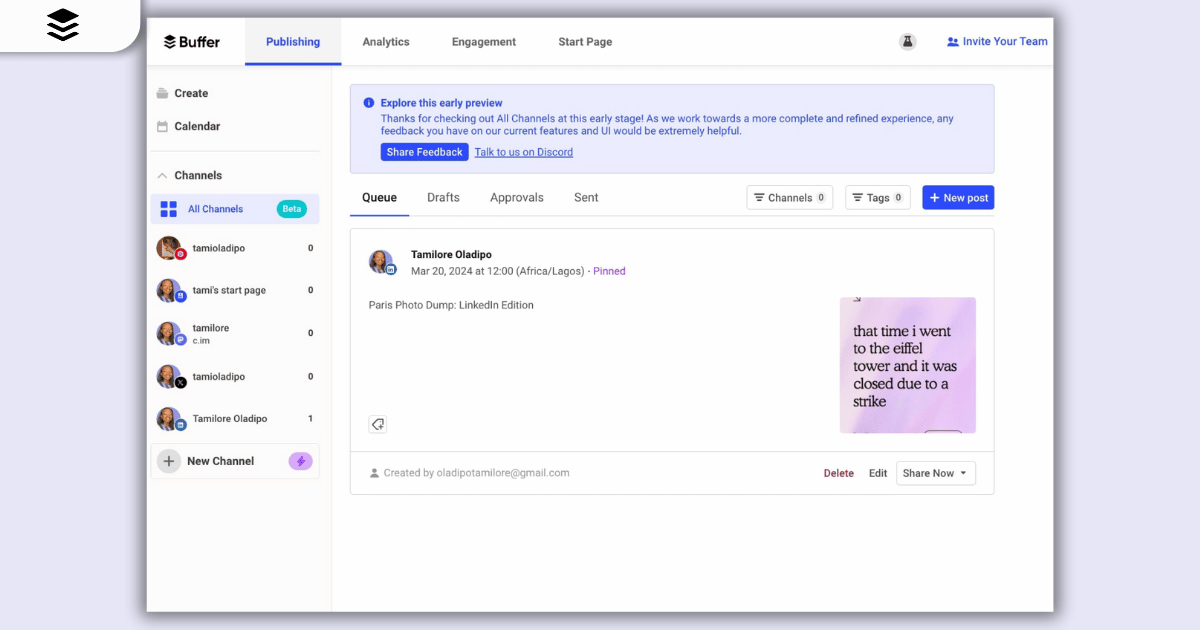Viewport: 1200px width, 630px height.
Task: Open the eiffel tower post image thumbnail
Action: click(x=908, y=365)
